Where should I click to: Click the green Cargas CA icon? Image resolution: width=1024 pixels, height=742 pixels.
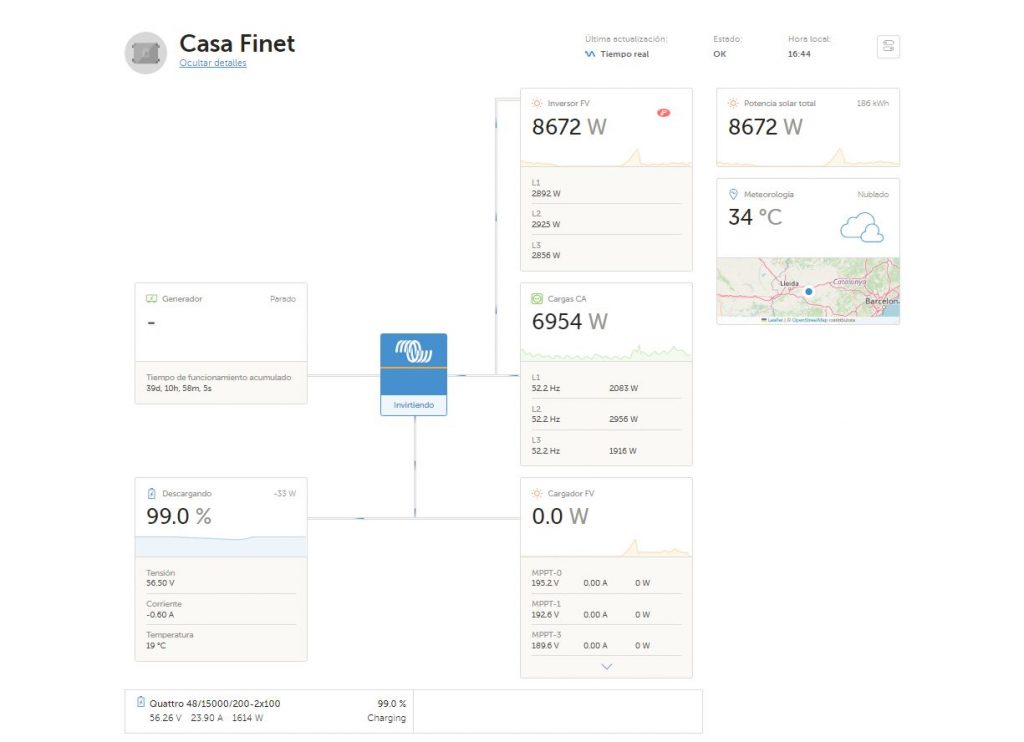pos(537,298)
